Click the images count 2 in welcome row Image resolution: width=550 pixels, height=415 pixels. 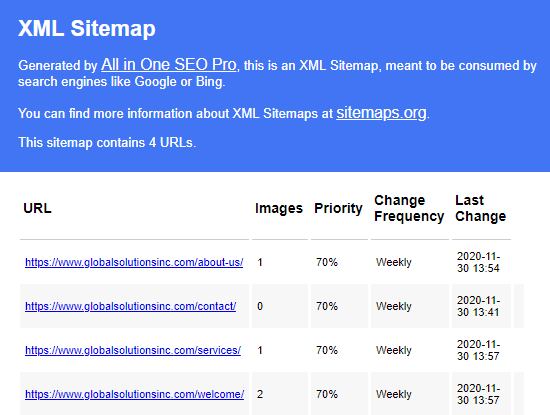[260, 394]
